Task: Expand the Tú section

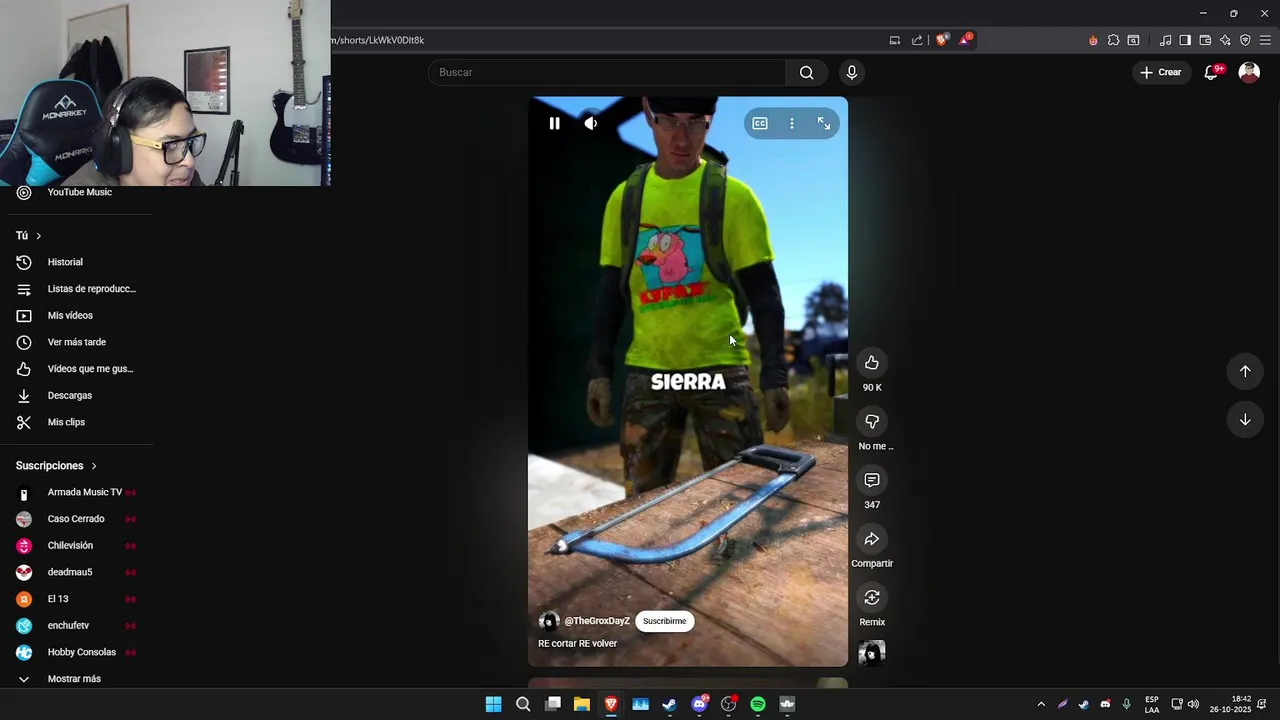Action: 28,236
